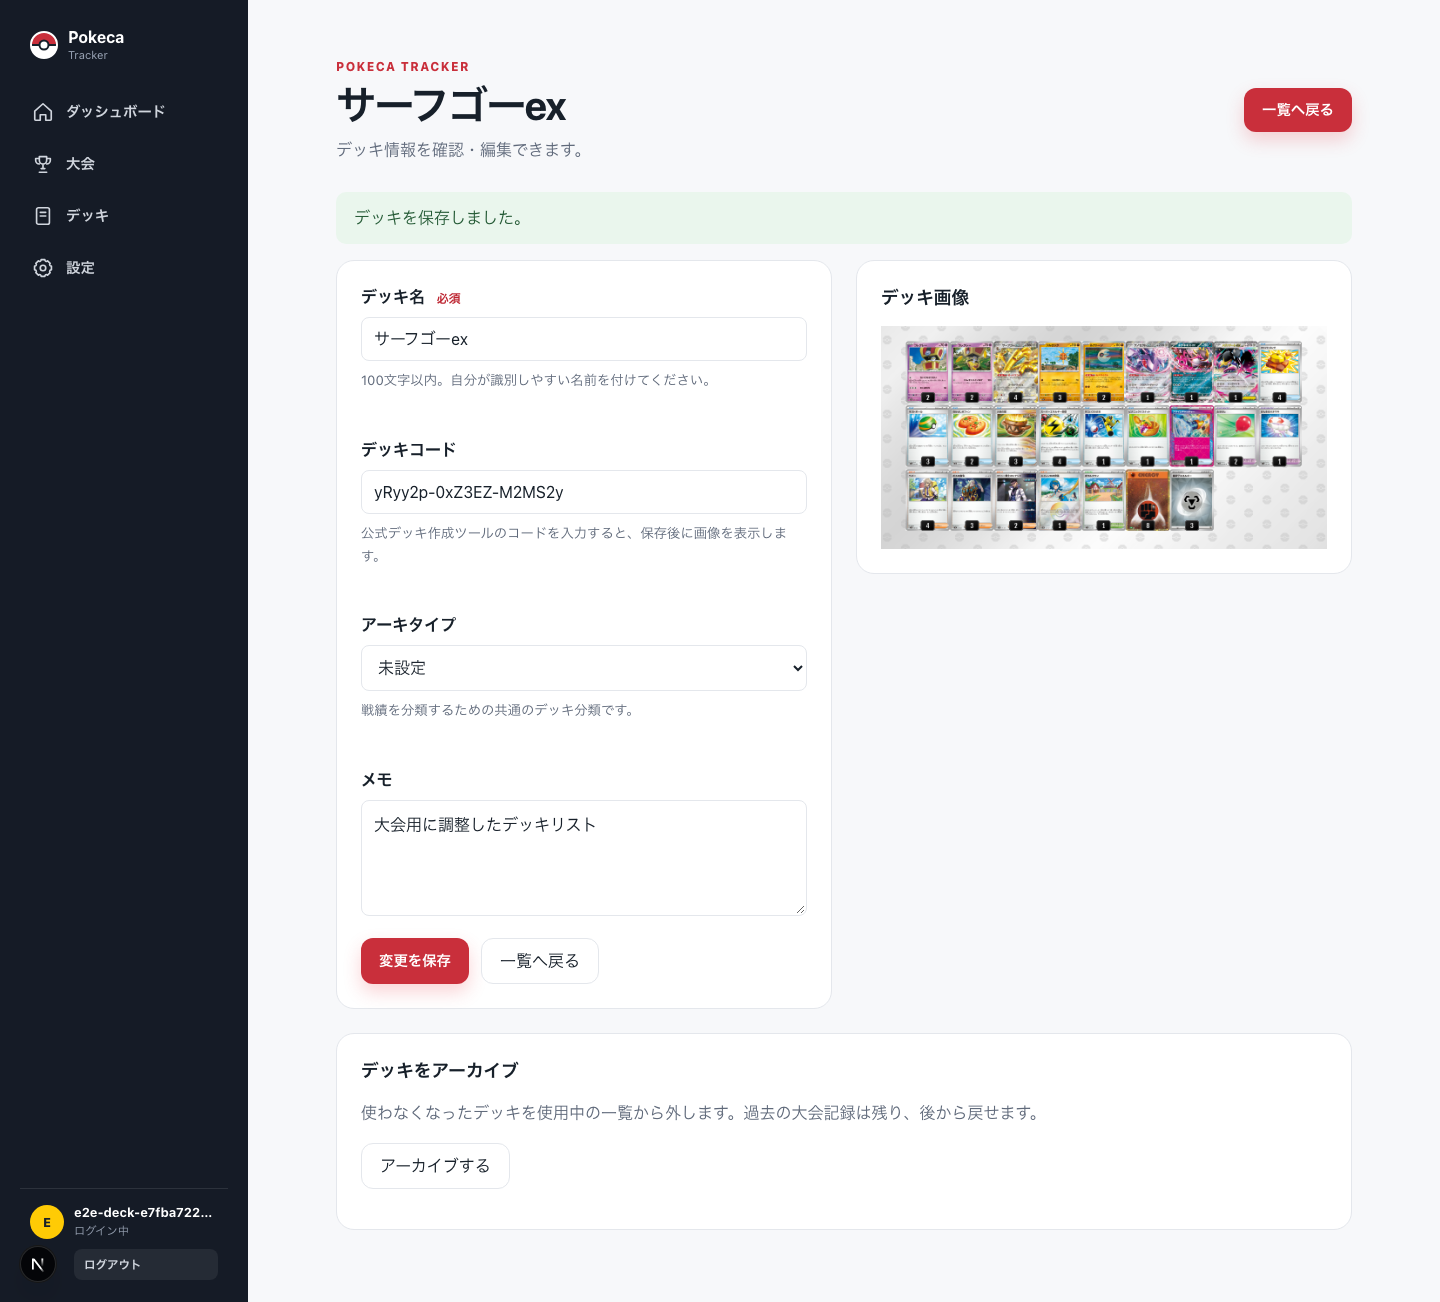This screenshot has width=1440, height=1302.
Task: Click the red 一覧へ戻る button at top
Action: click(1297, 110)
